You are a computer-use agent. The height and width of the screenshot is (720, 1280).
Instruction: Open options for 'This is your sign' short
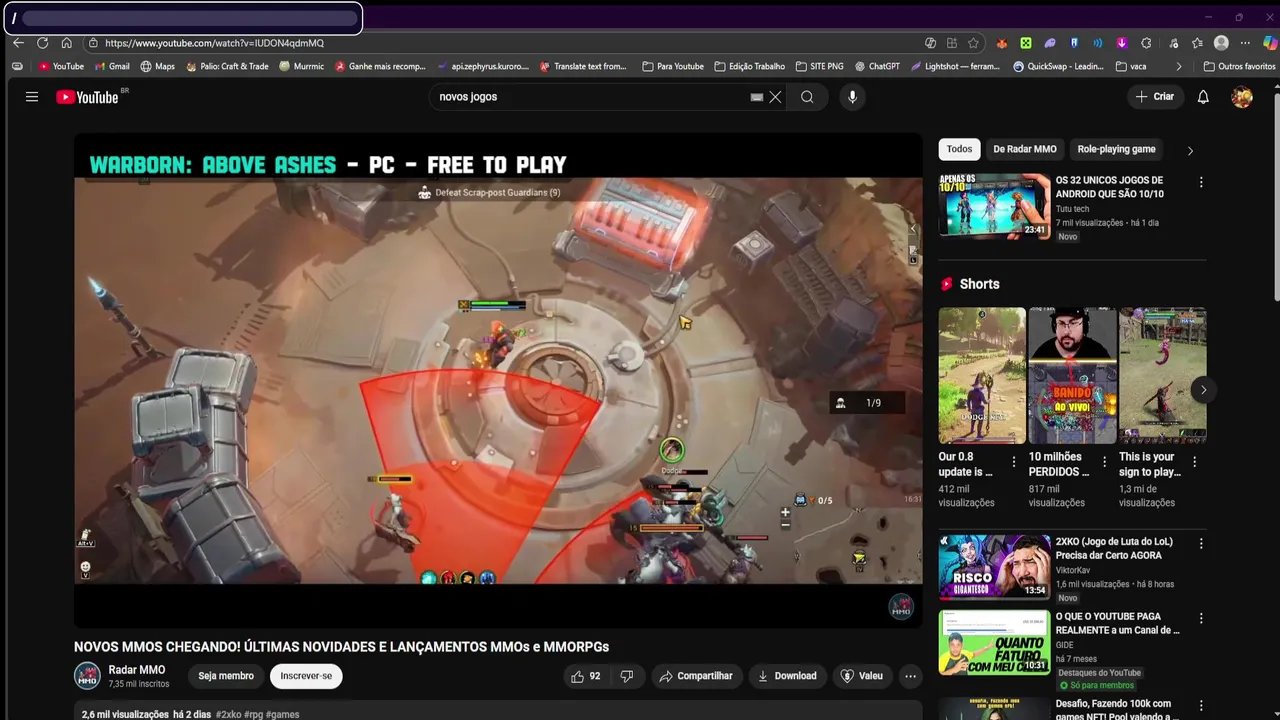tap(1194, 462)
